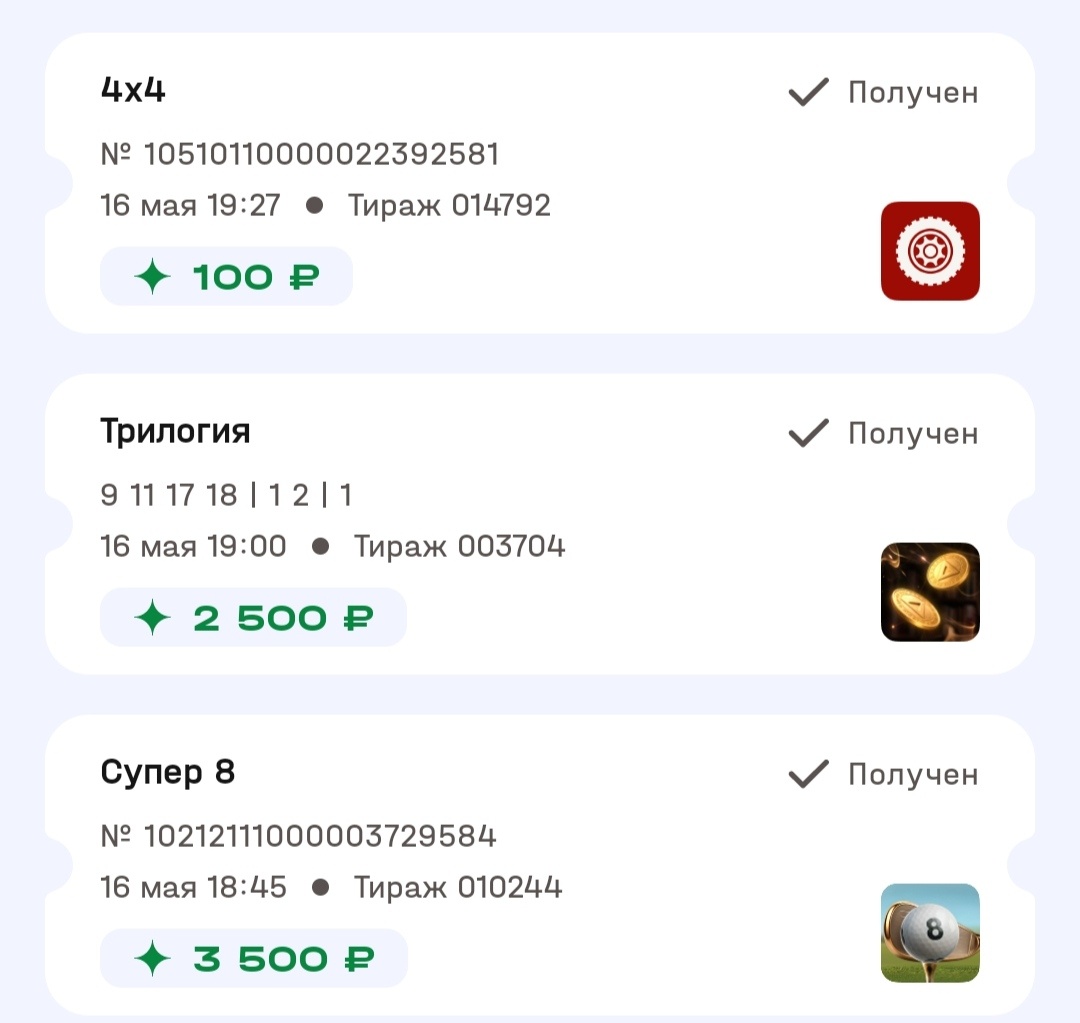Click the checkmark next to Получен on 4x4
1080x1023 pixels.
click(806, 92)
